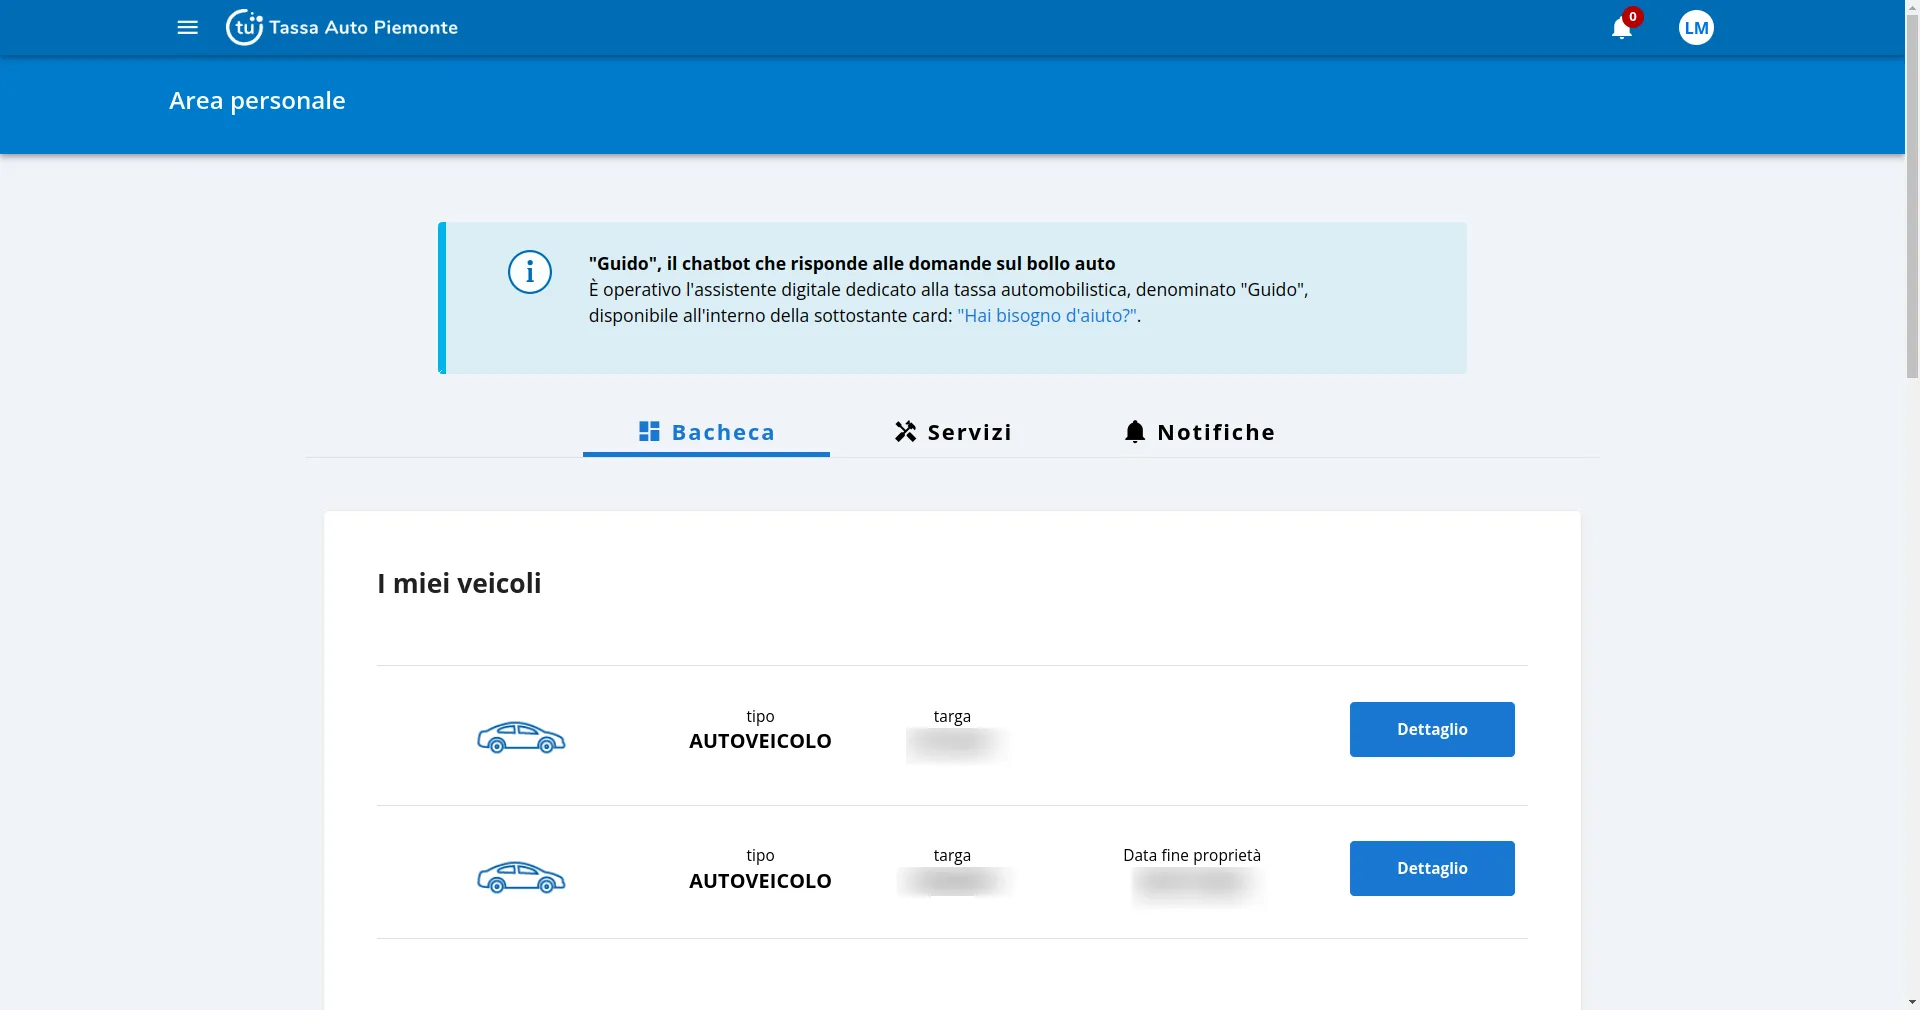Click the "I miei veicoli" heading
Screen dimensions: 1920x1010
coord(459,583)
